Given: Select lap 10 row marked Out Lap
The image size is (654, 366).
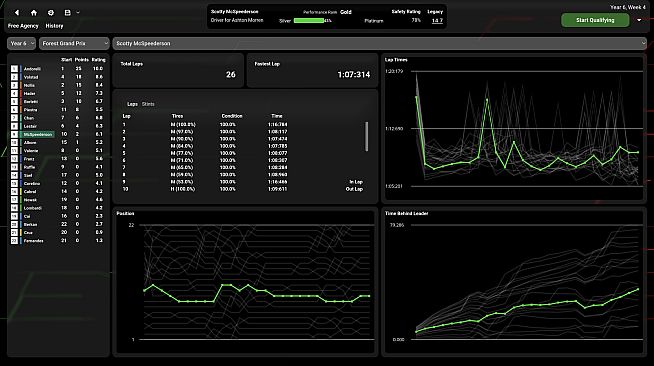Looking at the screenshot, I should [x=242, y=189].
